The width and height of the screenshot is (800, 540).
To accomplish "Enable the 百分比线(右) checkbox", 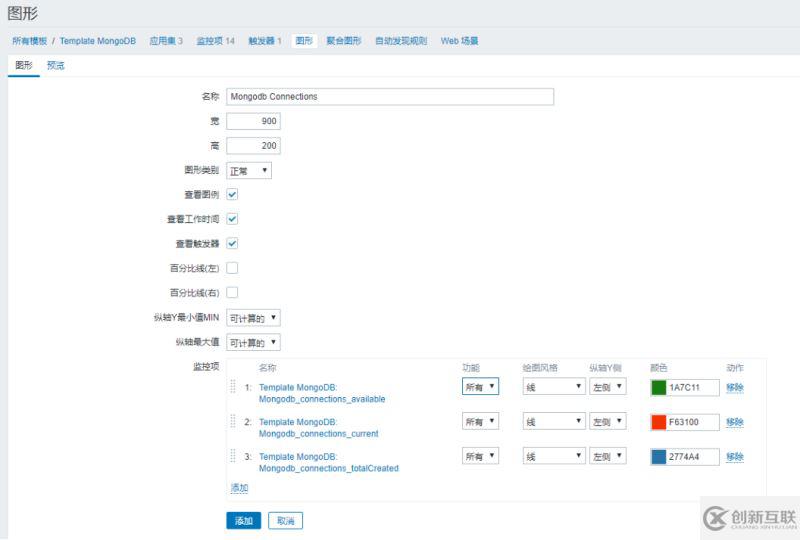I will click(x=232, y=292).
